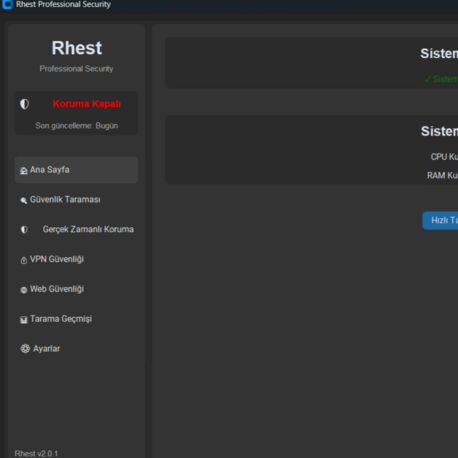This screenshot has height=458, width=458.
Task: Go to VPN Güvenliği section
Action: pos(76,259)
